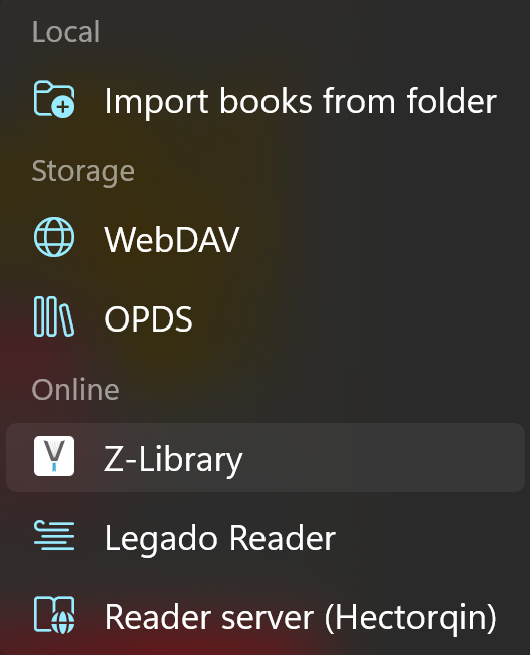530x655 pixels.
Task: Select the plus badge on the folder icon
Action: 63,108
